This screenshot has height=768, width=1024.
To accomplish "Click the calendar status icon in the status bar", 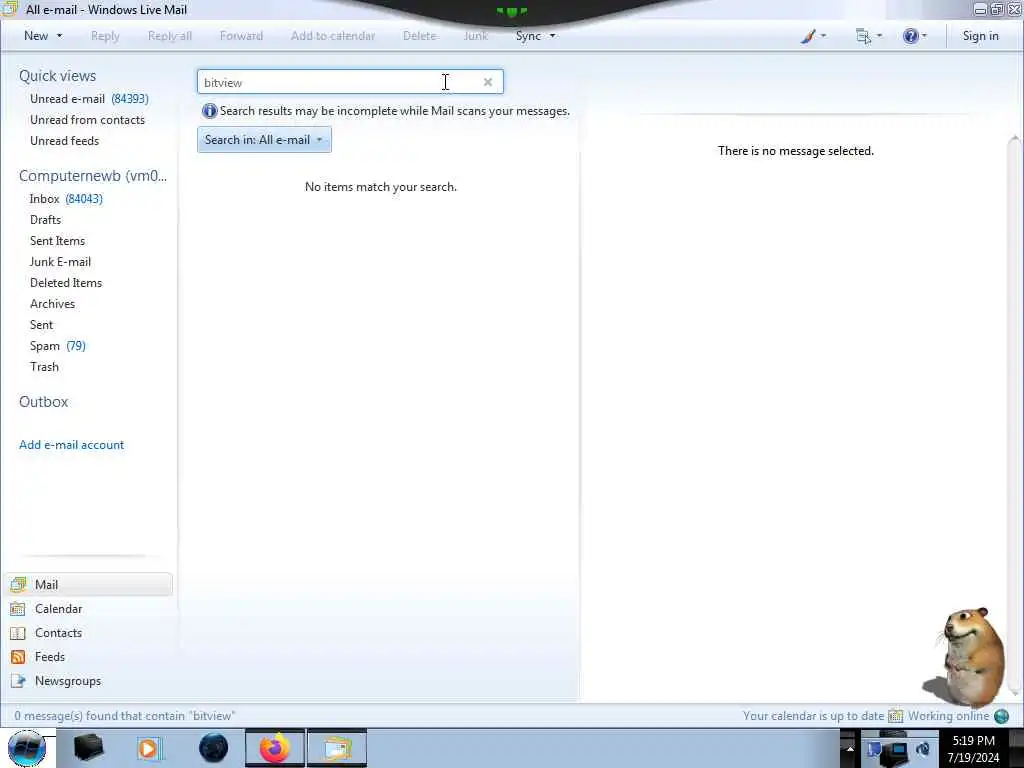I will (x=895, y=716).
